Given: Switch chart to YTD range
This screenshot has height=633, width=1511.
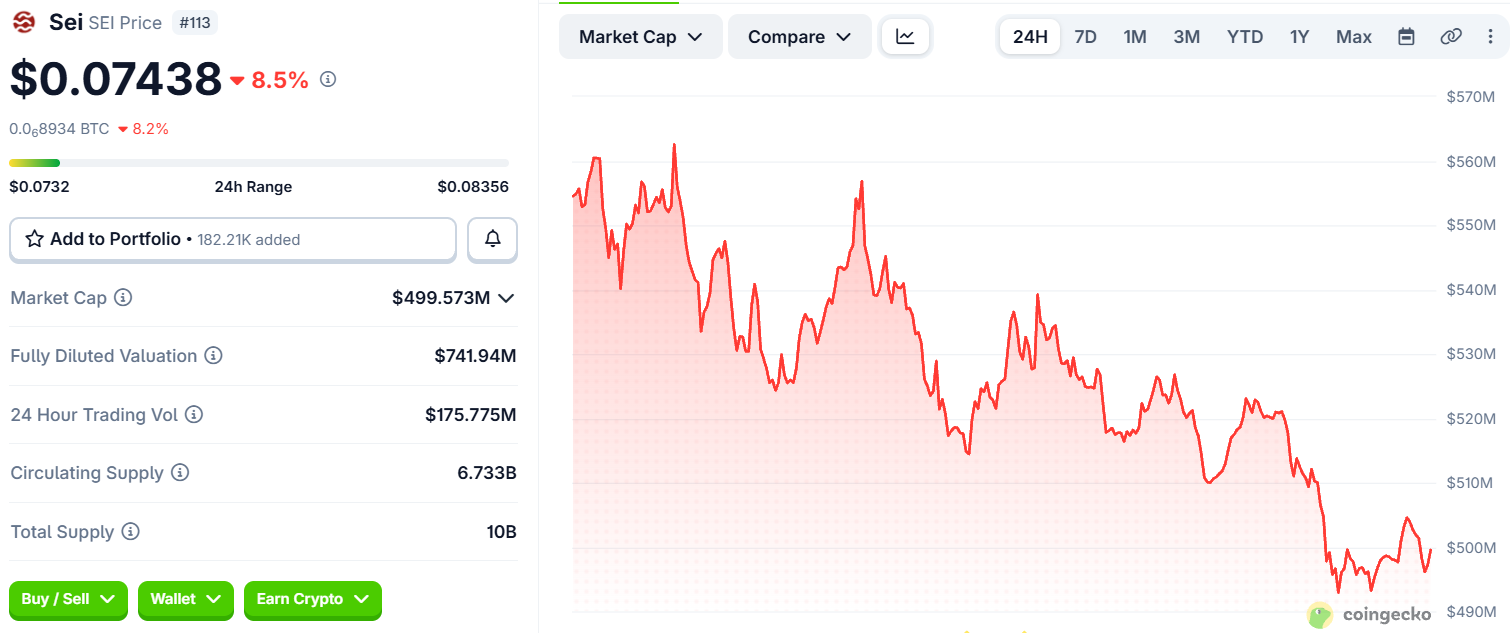Looking at the screenshot, I should pos(1245,37).
